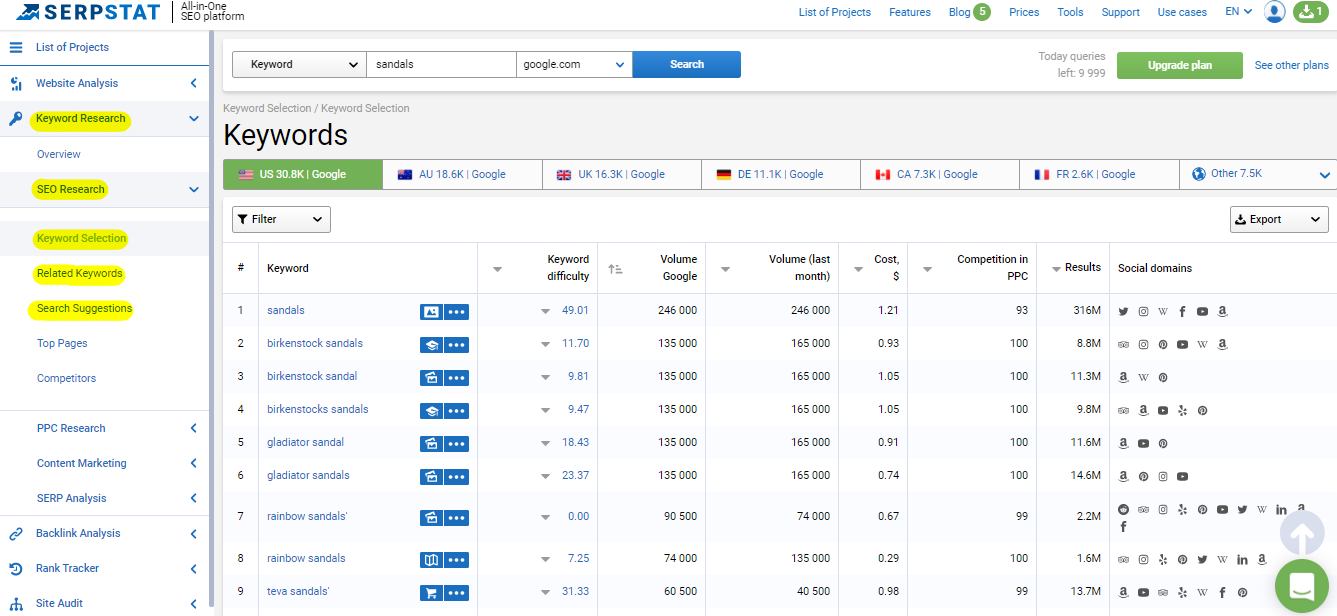Open the three-dot menu for sandals
1337x616 pixels.
pyautogui.click(x=457, y=311)
